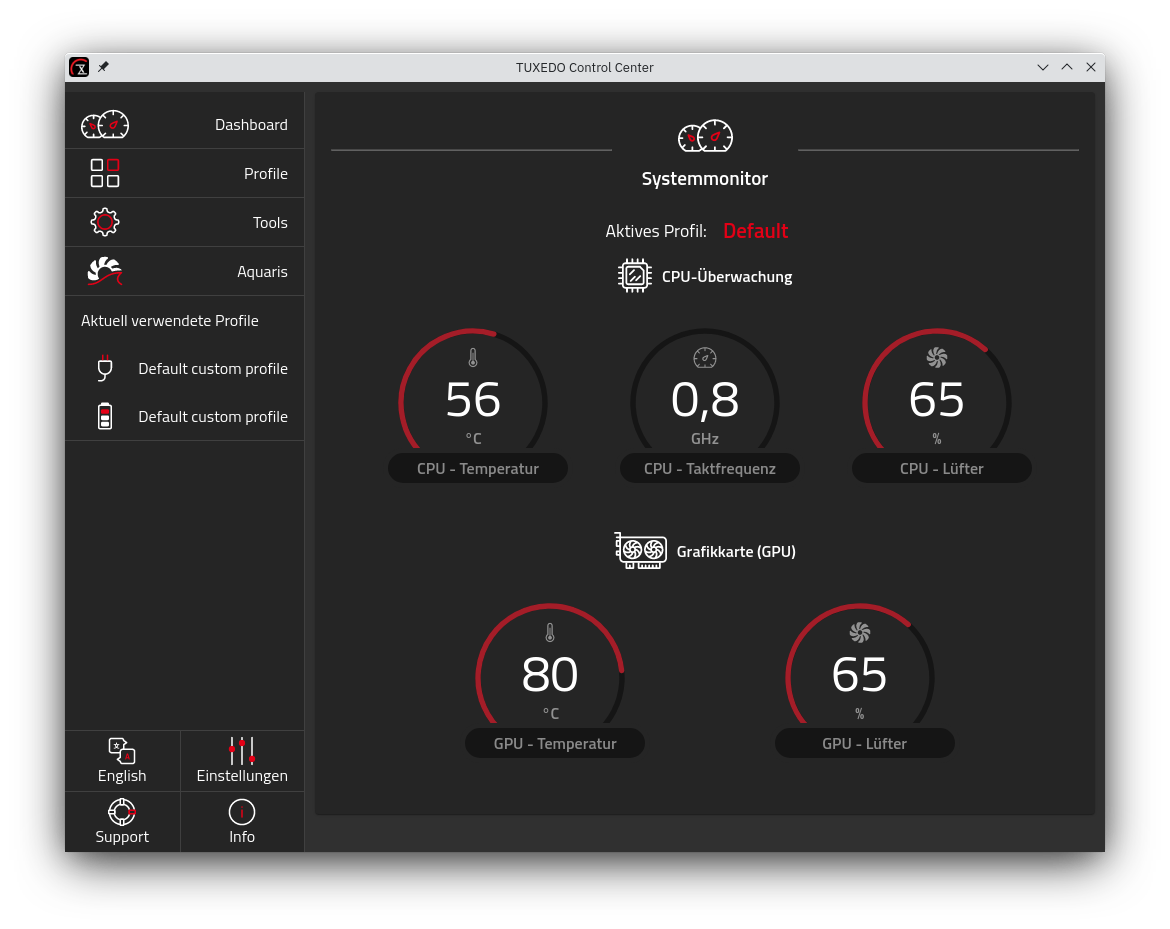The image size is (1170, 929).
Task: Click the Dashboard gauges icon in sidebar
Action: tap(105, 125)
